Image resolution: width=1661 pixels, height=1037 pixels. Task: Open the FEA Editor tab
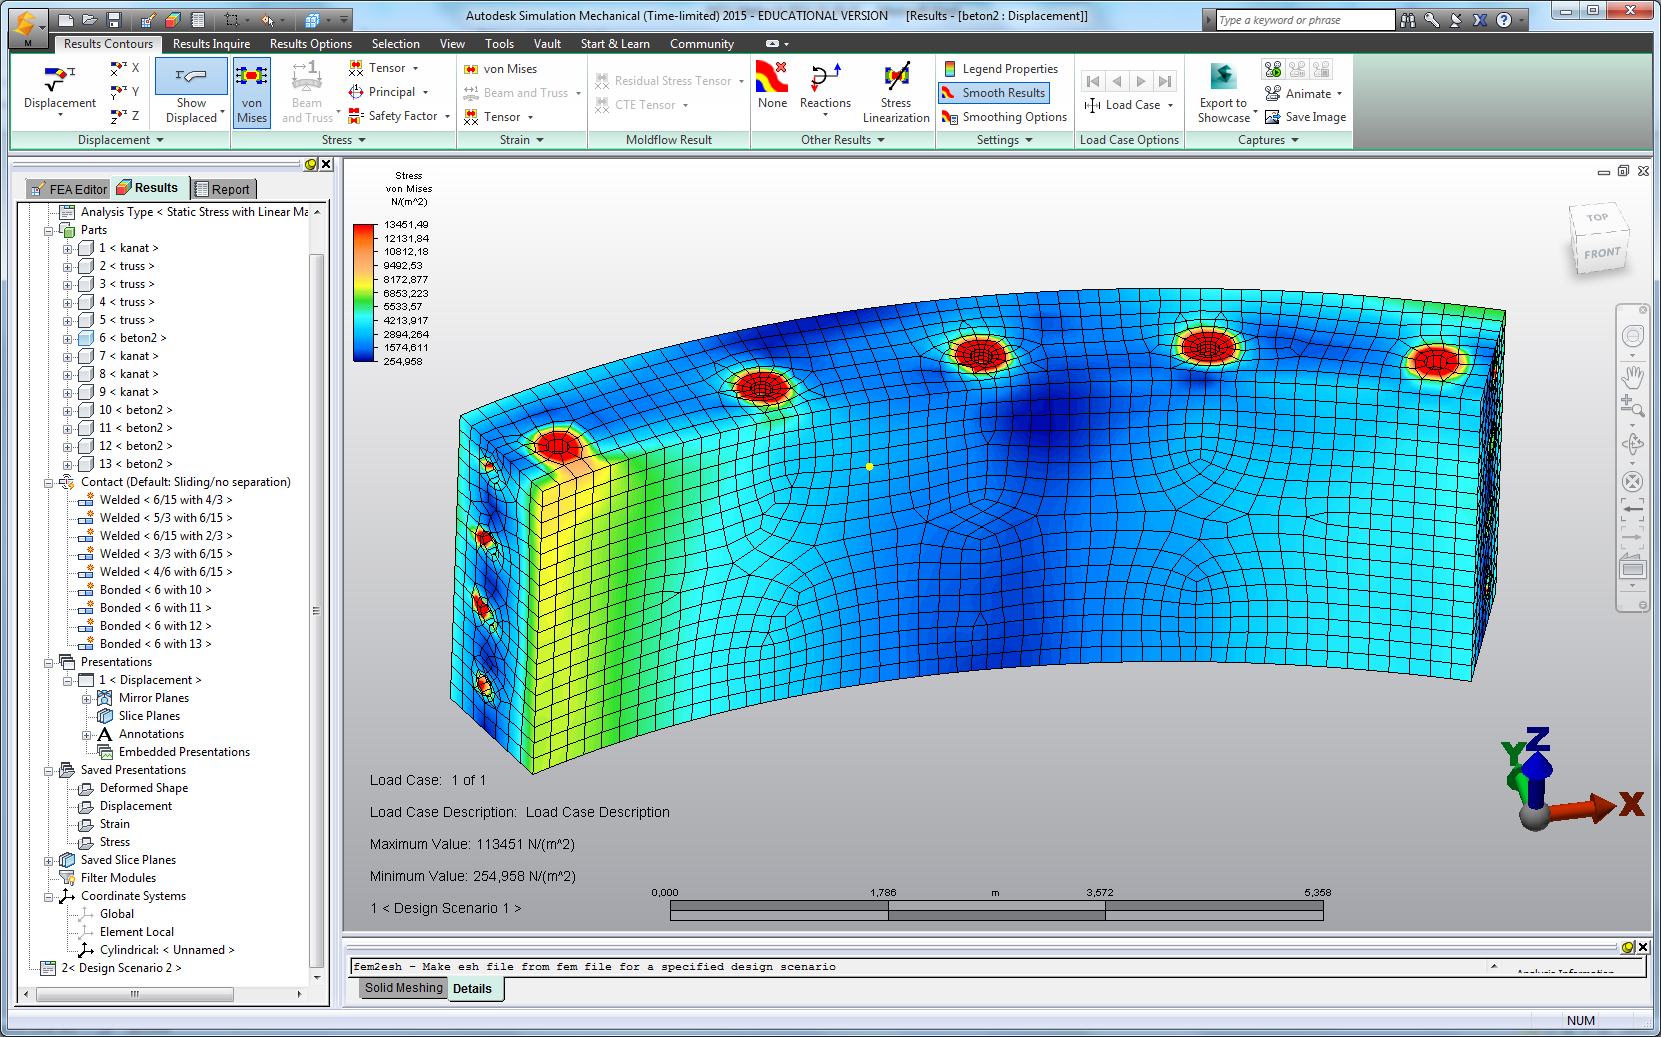pyautogui.click(x=68, y=189)
